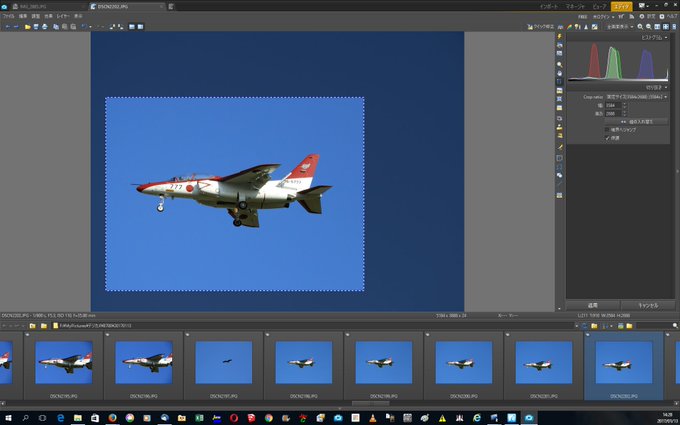Open the Crop ratio dropdown

point(637,97)
